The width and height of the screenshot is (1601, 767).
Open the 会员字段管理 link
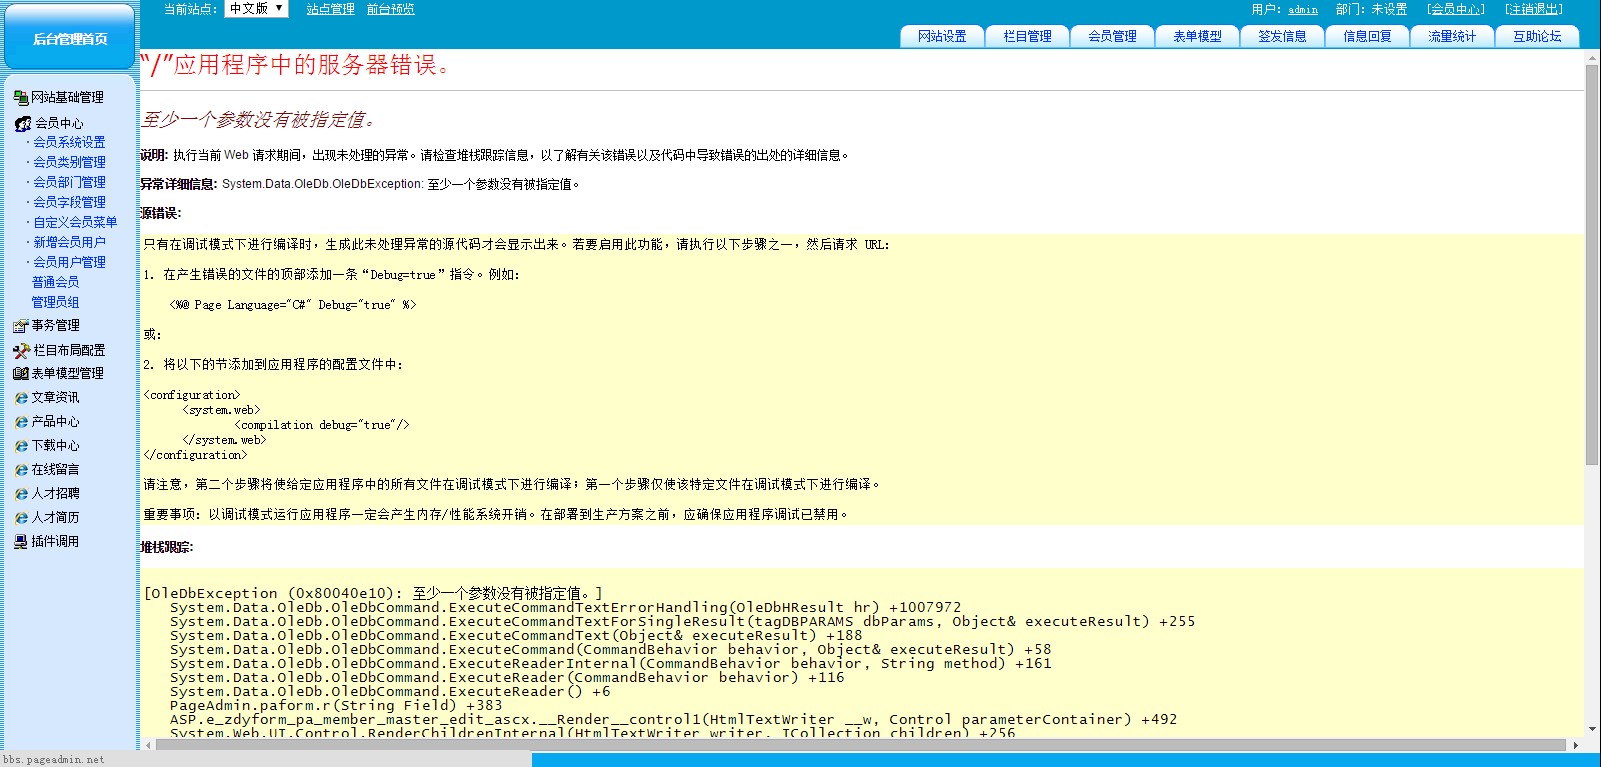(69, 202)
